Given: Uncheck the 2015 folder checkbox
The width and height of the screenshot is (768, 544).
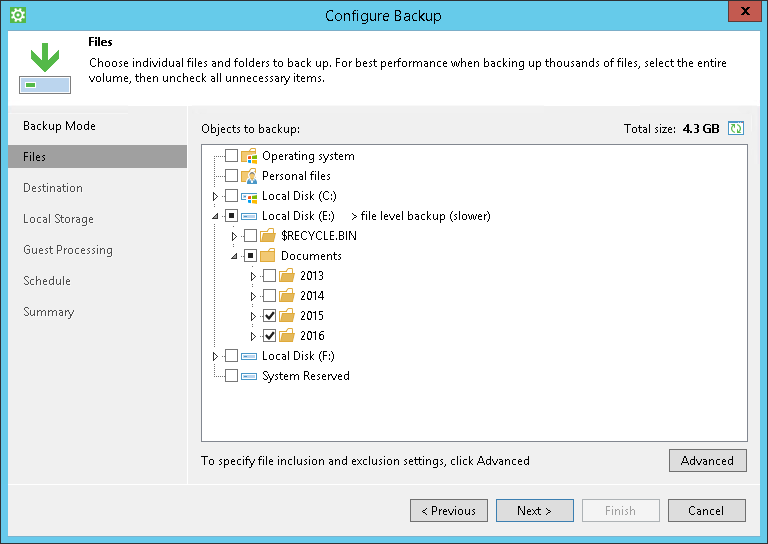Looking at the screenshot, I should (269, 316).
